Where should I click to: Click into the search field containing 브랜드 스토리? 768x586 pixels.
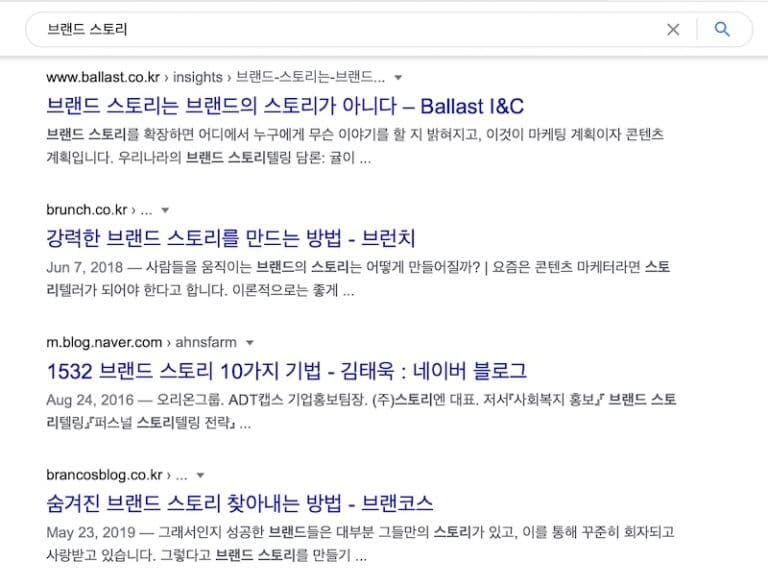click(x=343, y=29)
